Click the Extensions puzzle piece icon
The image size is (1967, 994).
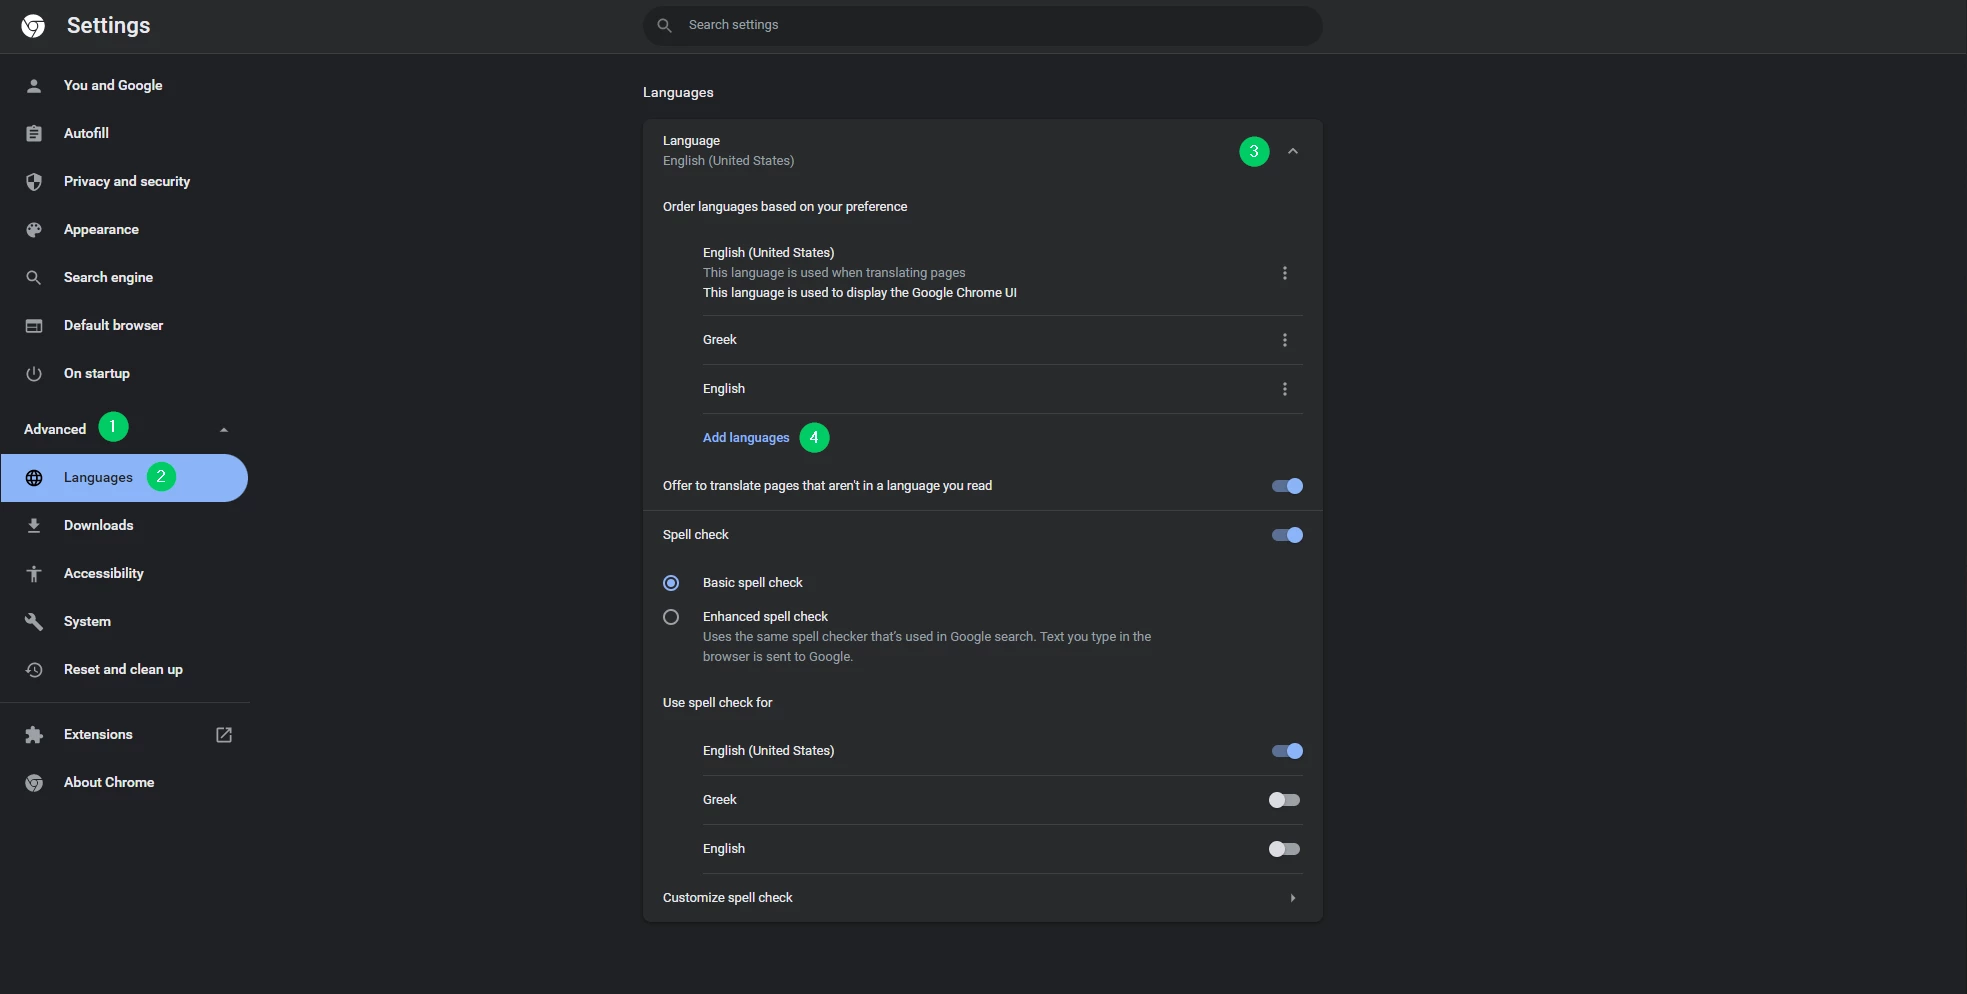(x=34, y=735)
